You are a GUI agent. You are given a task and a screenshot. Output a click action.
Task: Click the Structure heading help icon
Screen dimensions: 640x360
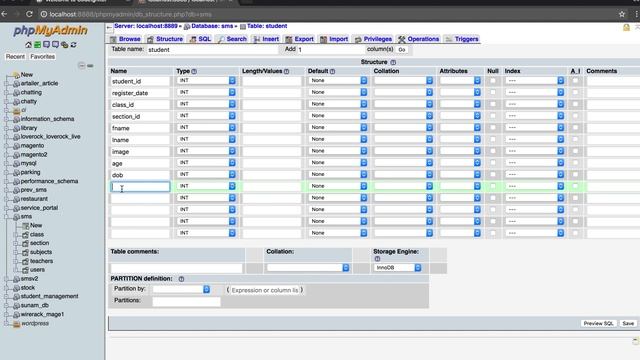(393, 62)
